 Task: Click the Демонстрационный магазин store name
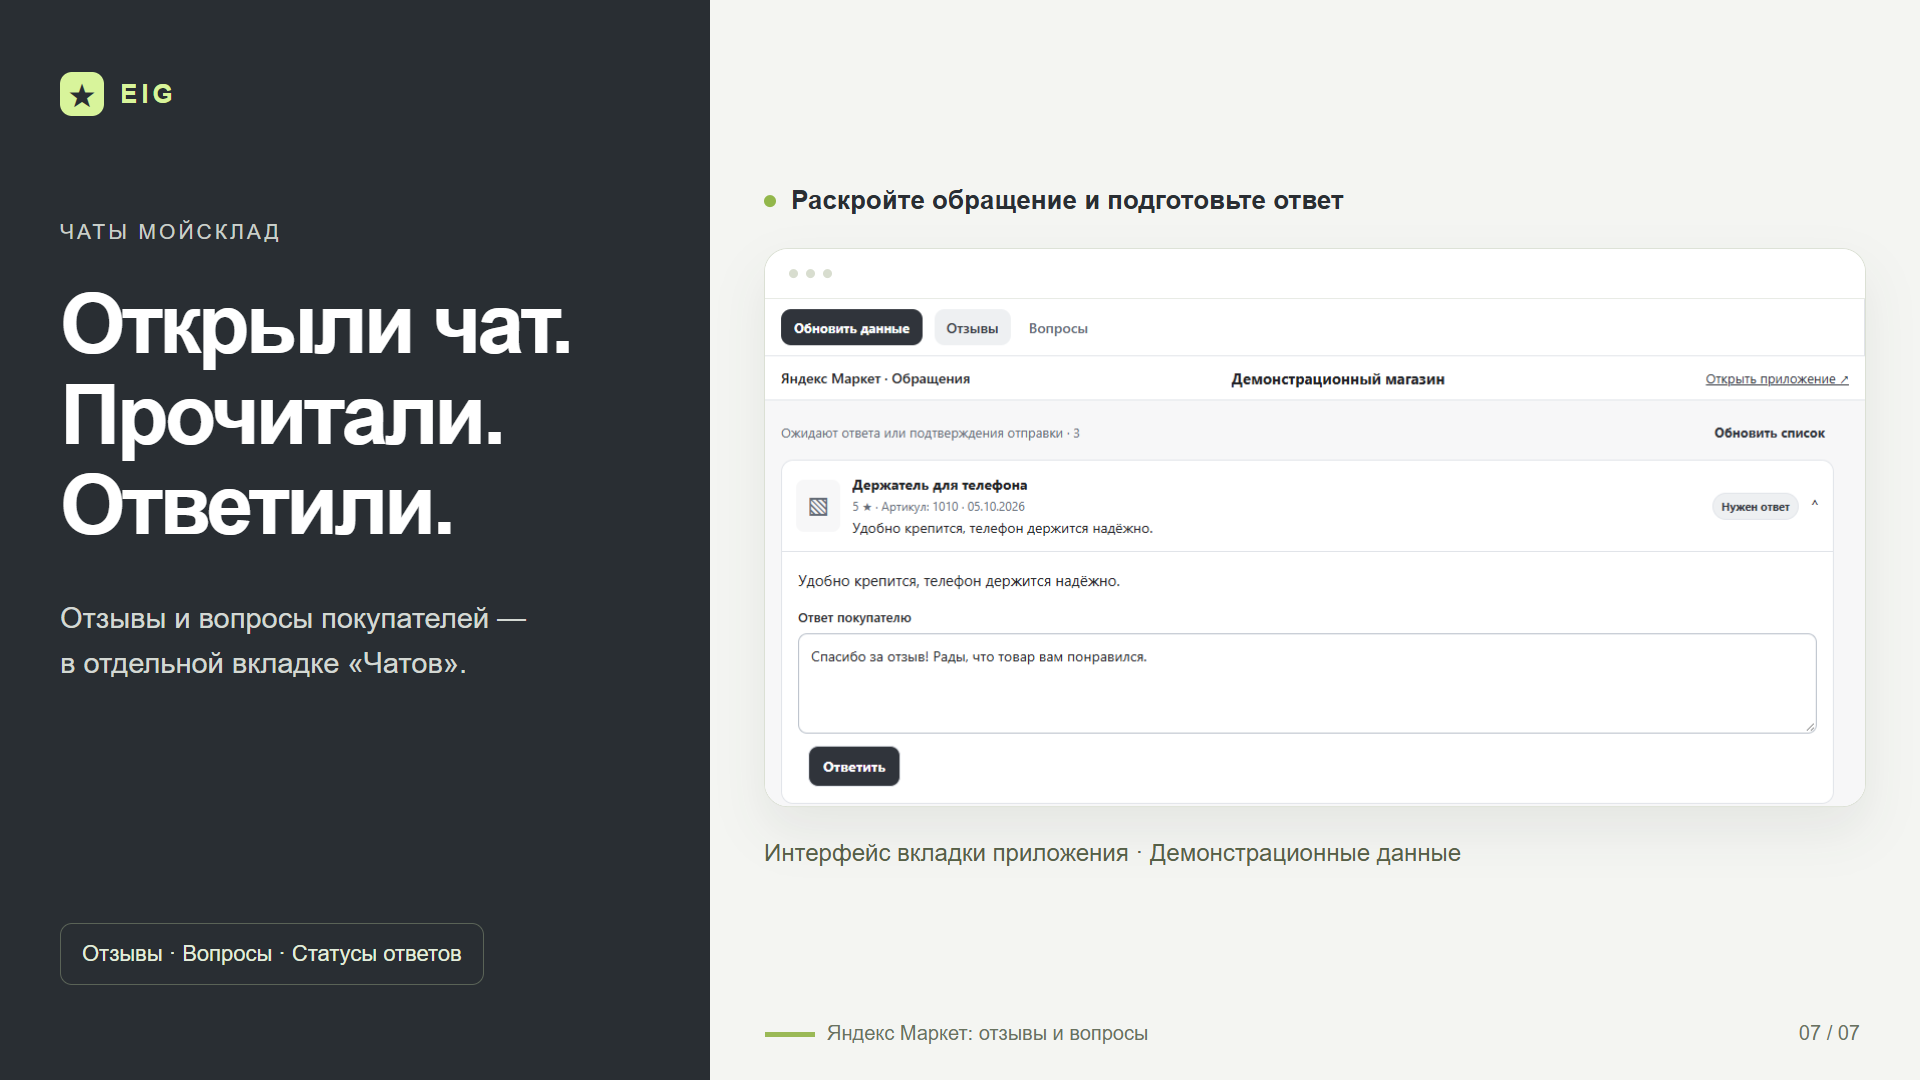click(1337, 379)
